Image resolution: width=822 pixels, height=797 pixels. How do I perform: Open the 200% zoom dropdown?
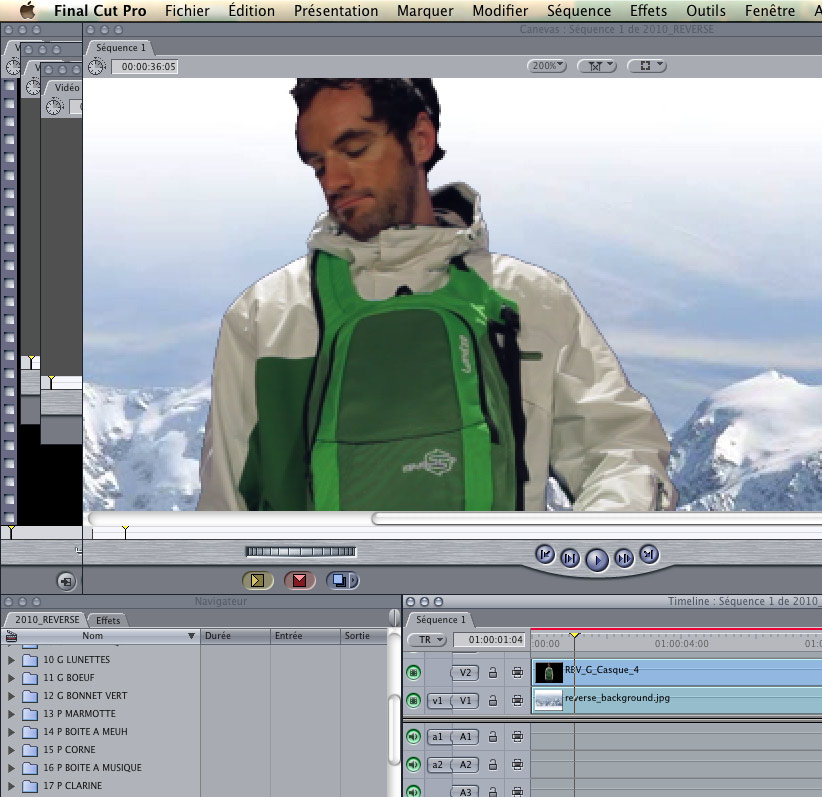(547, 66)
